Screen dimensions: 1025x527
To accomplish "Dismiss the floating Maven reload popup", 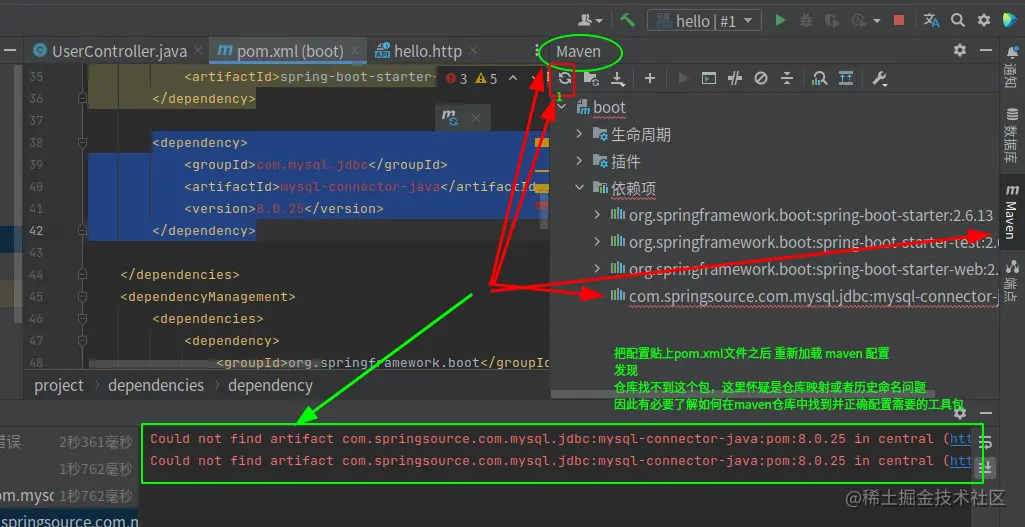I will coord(476,118).
